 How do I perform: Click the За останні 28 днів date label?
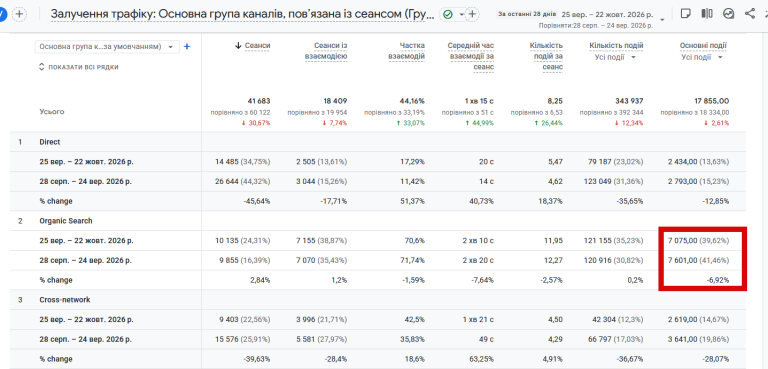[527, 14]
